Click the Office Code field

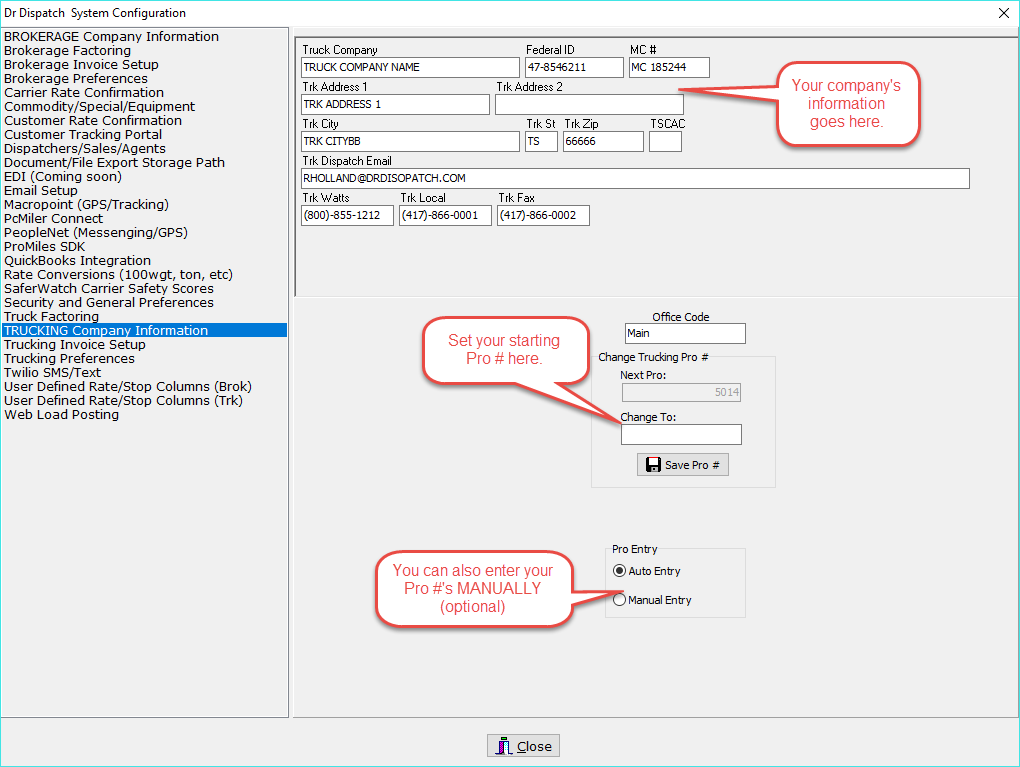[685, 333]
